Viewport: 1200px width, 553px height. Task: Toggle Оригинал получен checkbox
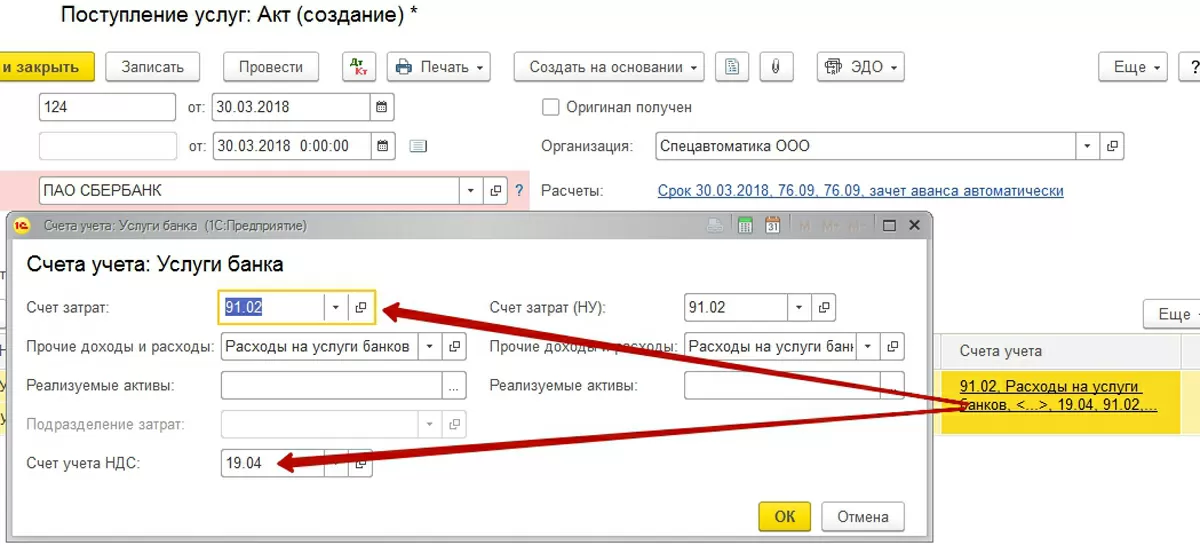point(550,107)
